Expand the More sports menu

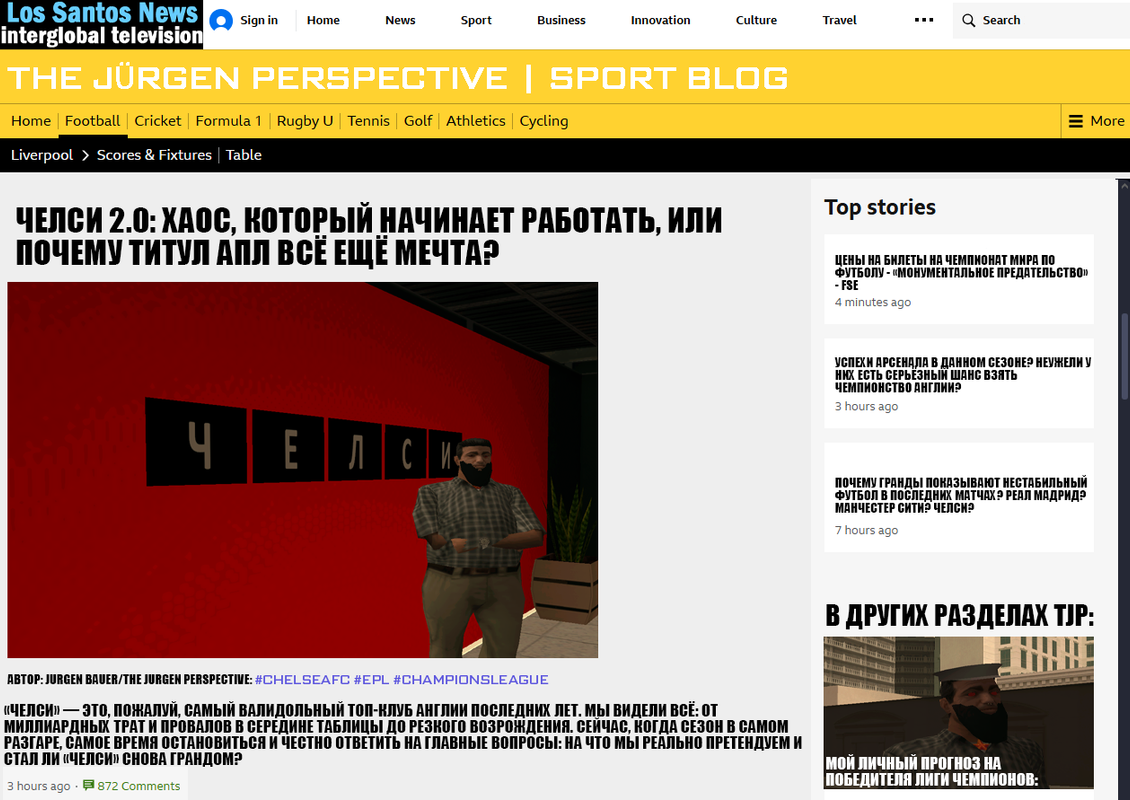1096,121
